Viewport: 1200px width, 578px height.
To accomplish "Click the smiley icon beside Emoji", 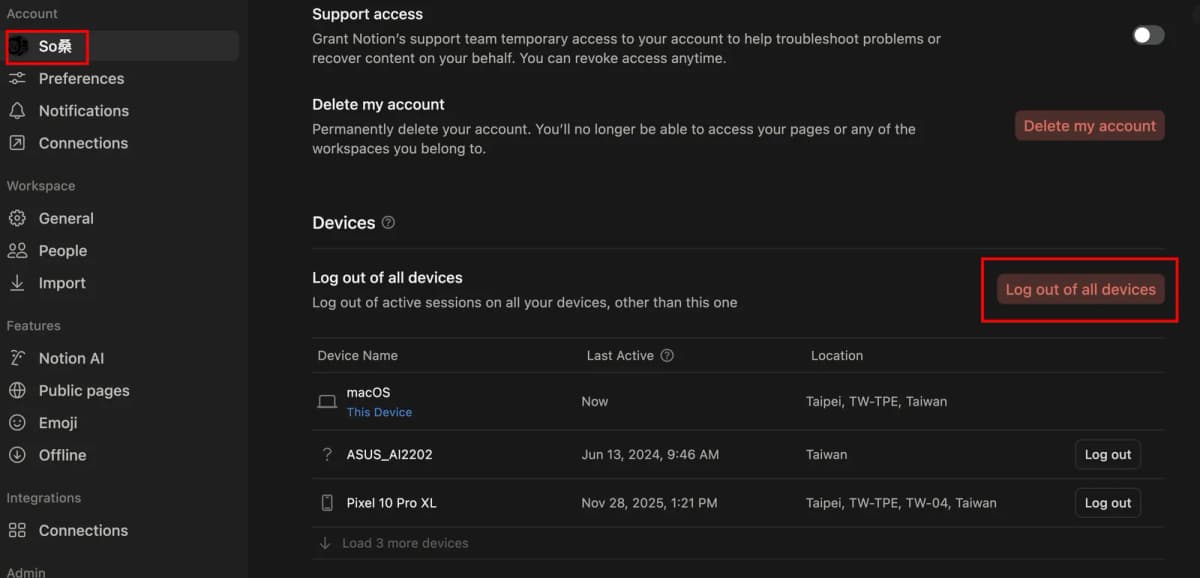I will click(17, 422).
